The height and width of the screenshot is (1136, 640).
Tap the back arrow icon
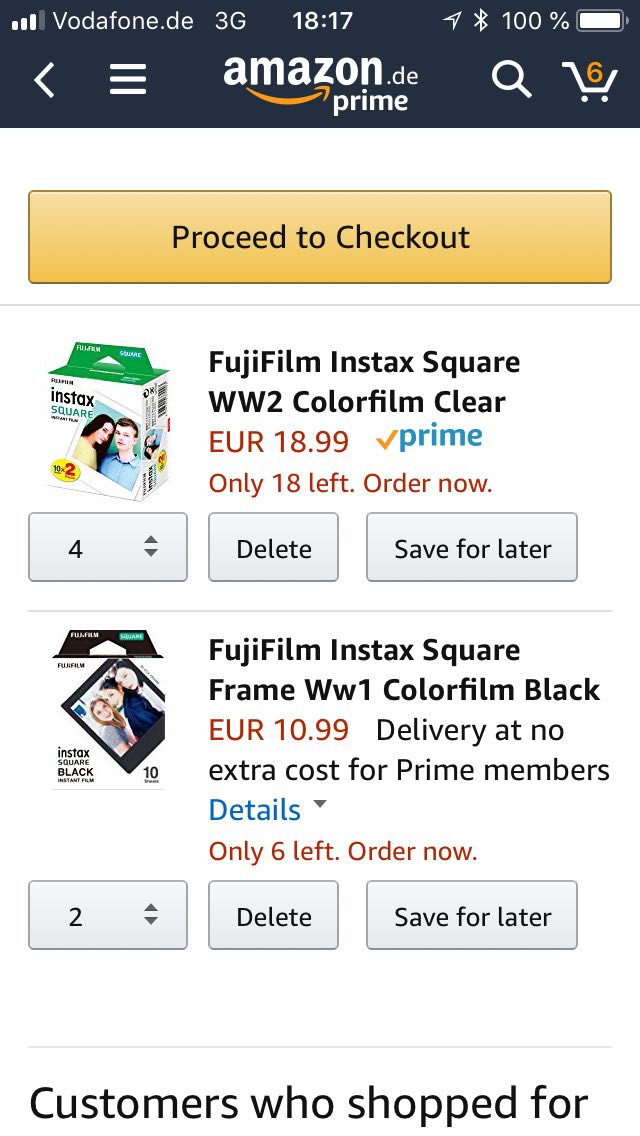coord(45,80)
